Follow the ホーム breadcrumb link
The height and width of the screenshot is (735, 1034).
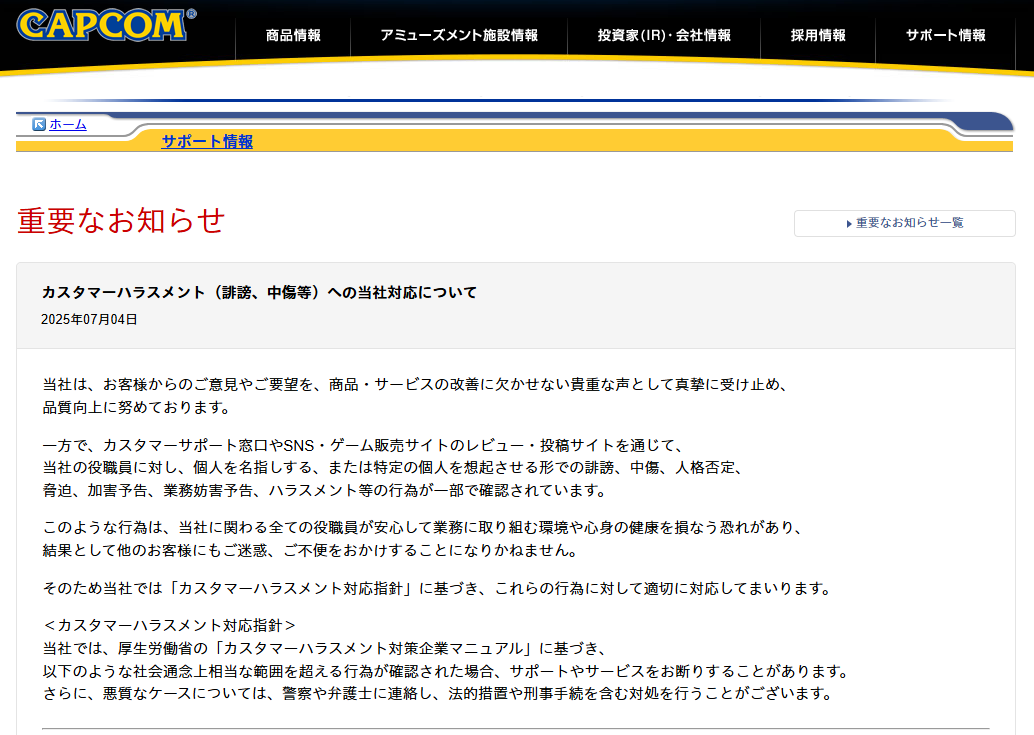pyautogui.click(x=68, y=125)
